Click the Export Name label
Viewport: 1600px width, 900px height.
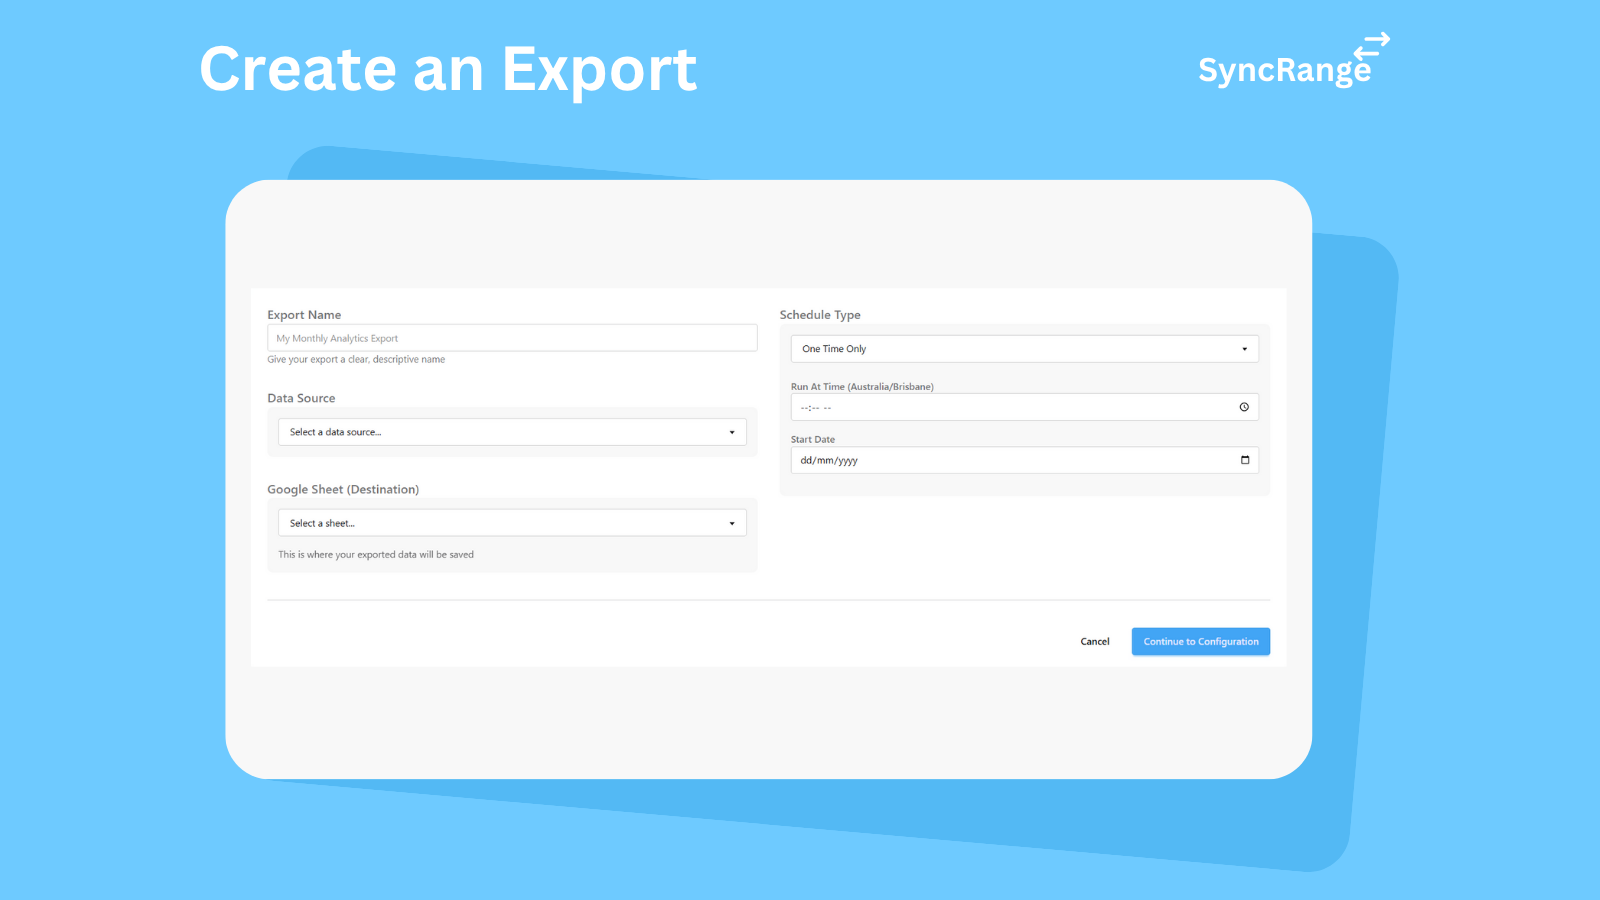coord(304,314)
